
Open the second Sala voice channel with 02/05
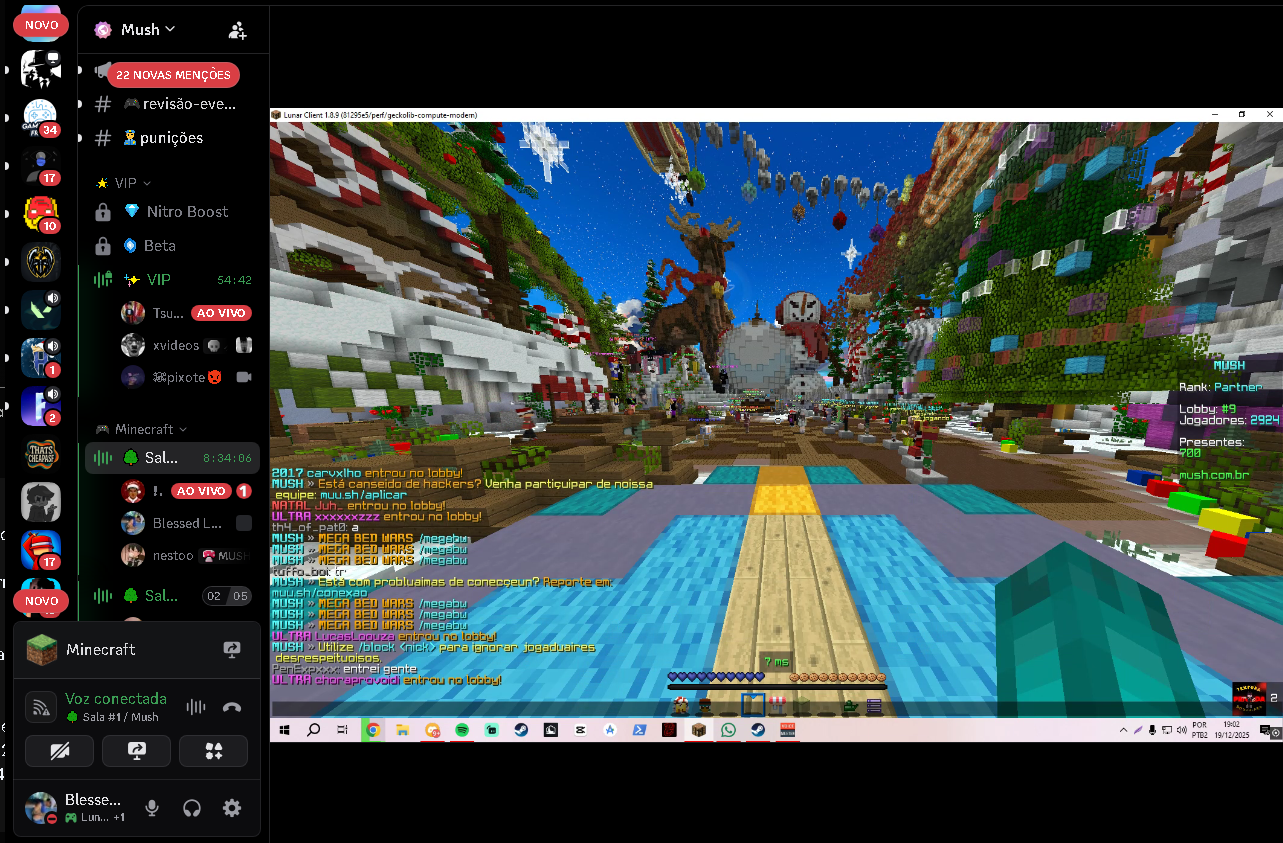coord(172,596)
